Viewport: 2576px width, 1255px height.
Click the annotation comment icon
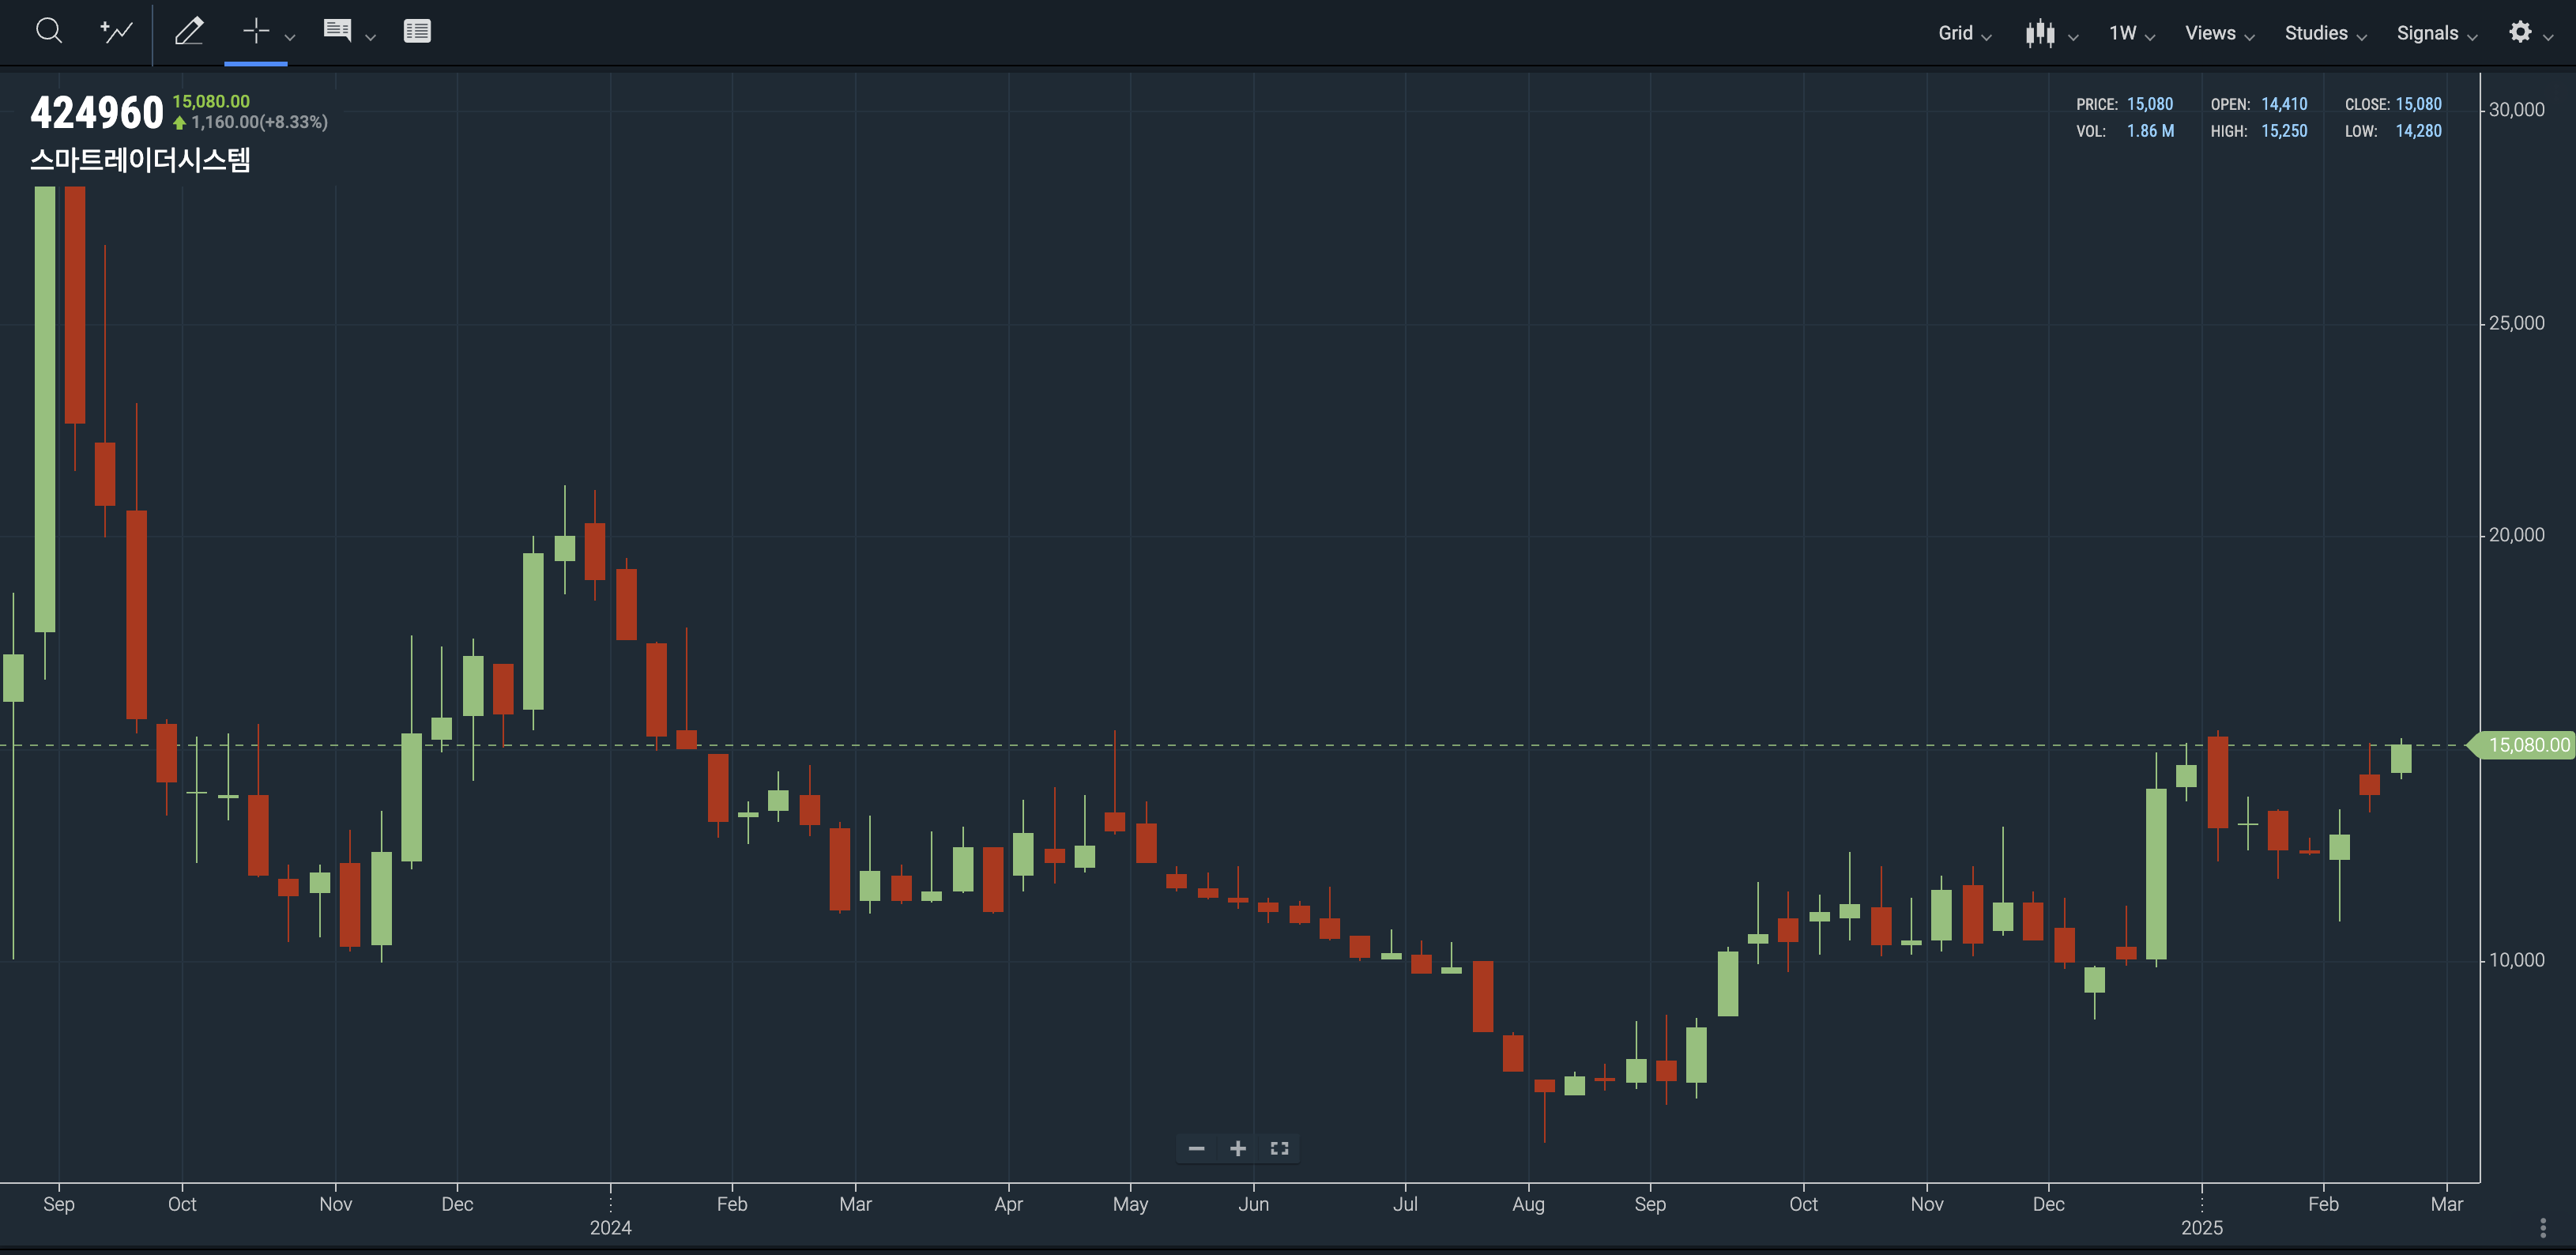337,31
